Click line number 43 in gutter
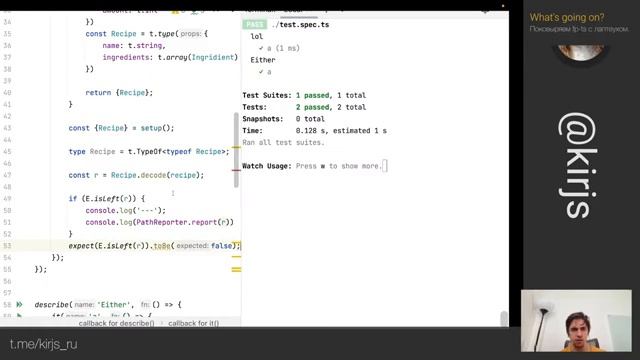 (x=7, y=128)
